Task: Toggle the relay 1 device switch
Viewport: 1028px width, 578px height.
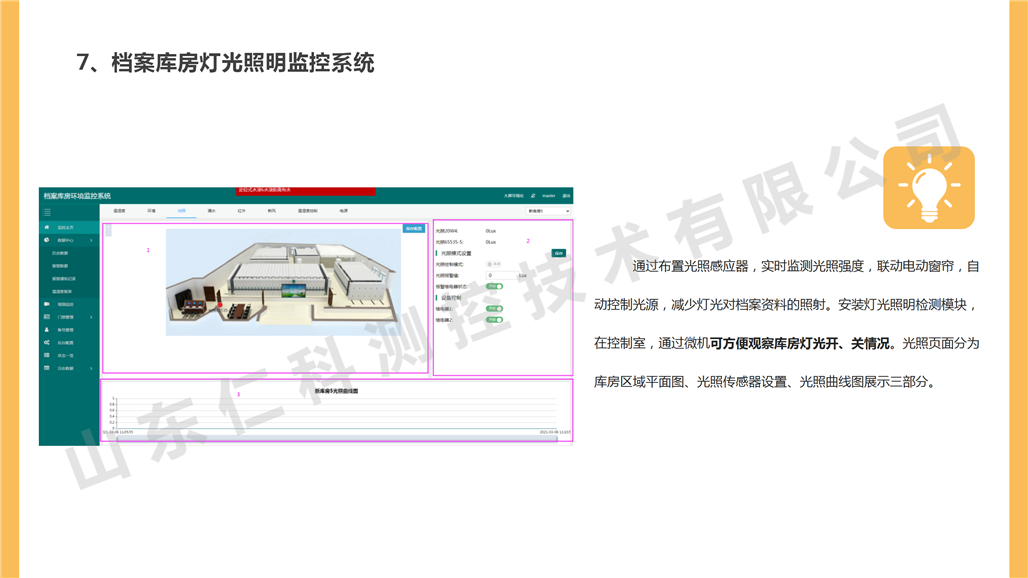Action: coord(494,309)
